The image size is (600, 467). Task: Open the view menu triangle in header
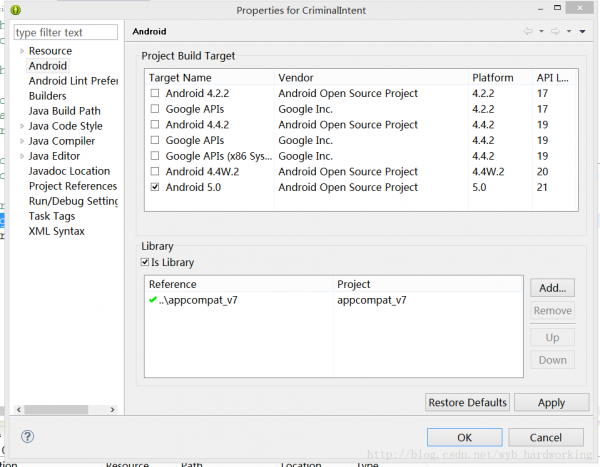tap(582, 31)
